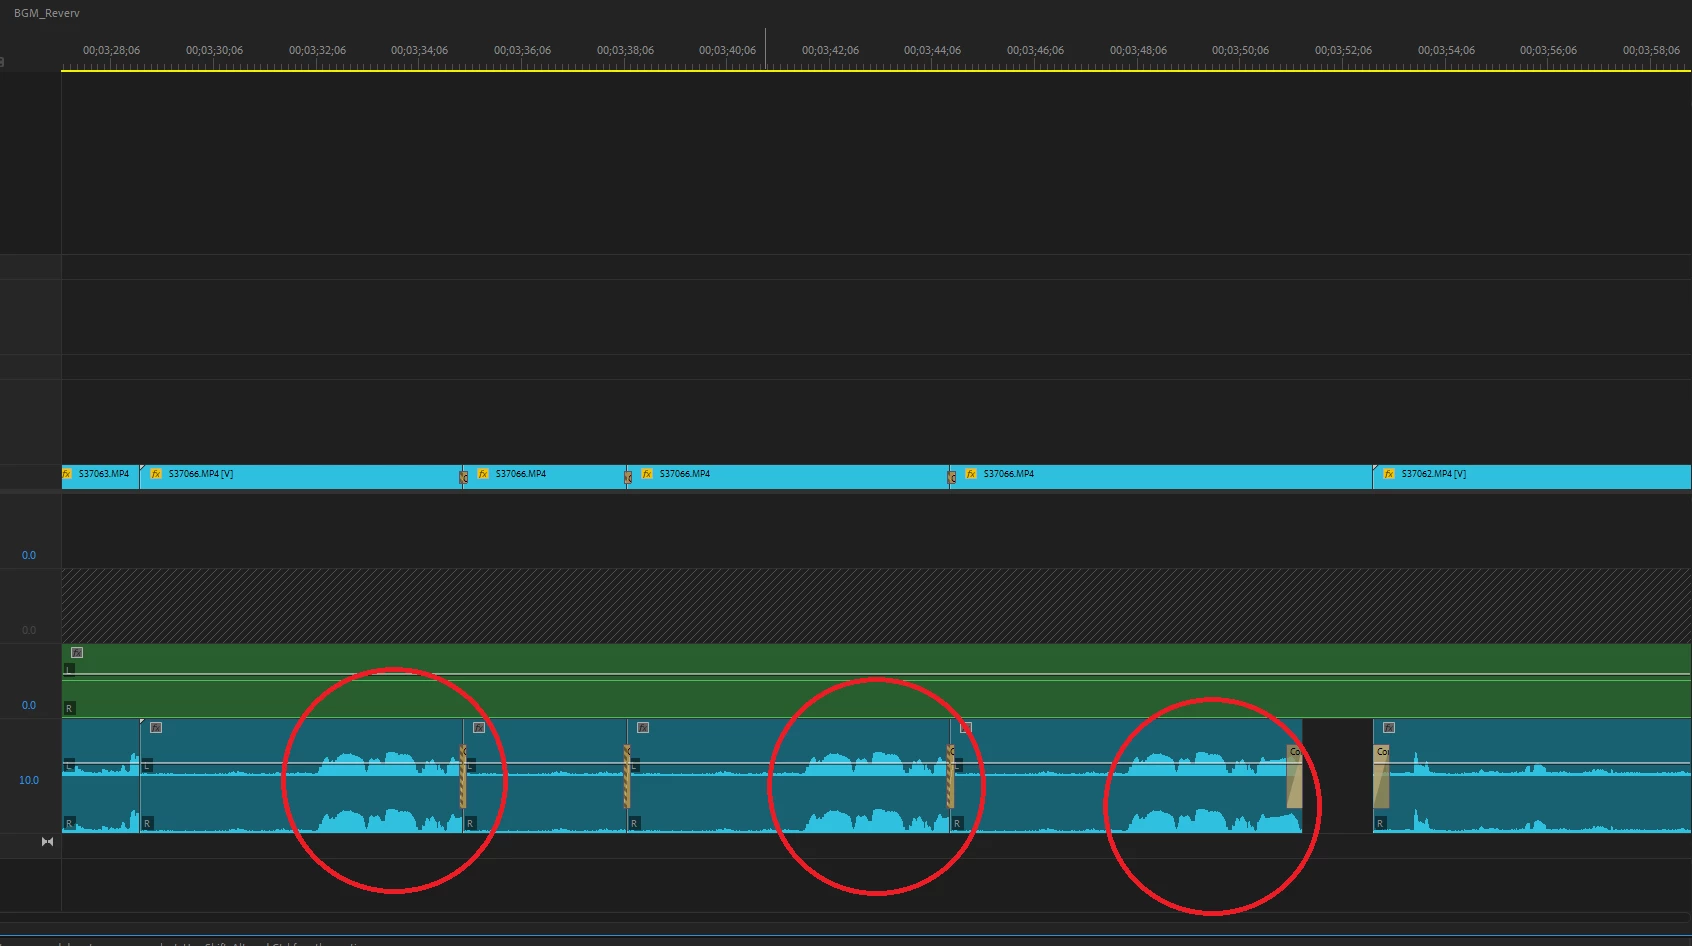
Task: Select the Co transition ending the audio before the gap
Action: click(1294, 776)
